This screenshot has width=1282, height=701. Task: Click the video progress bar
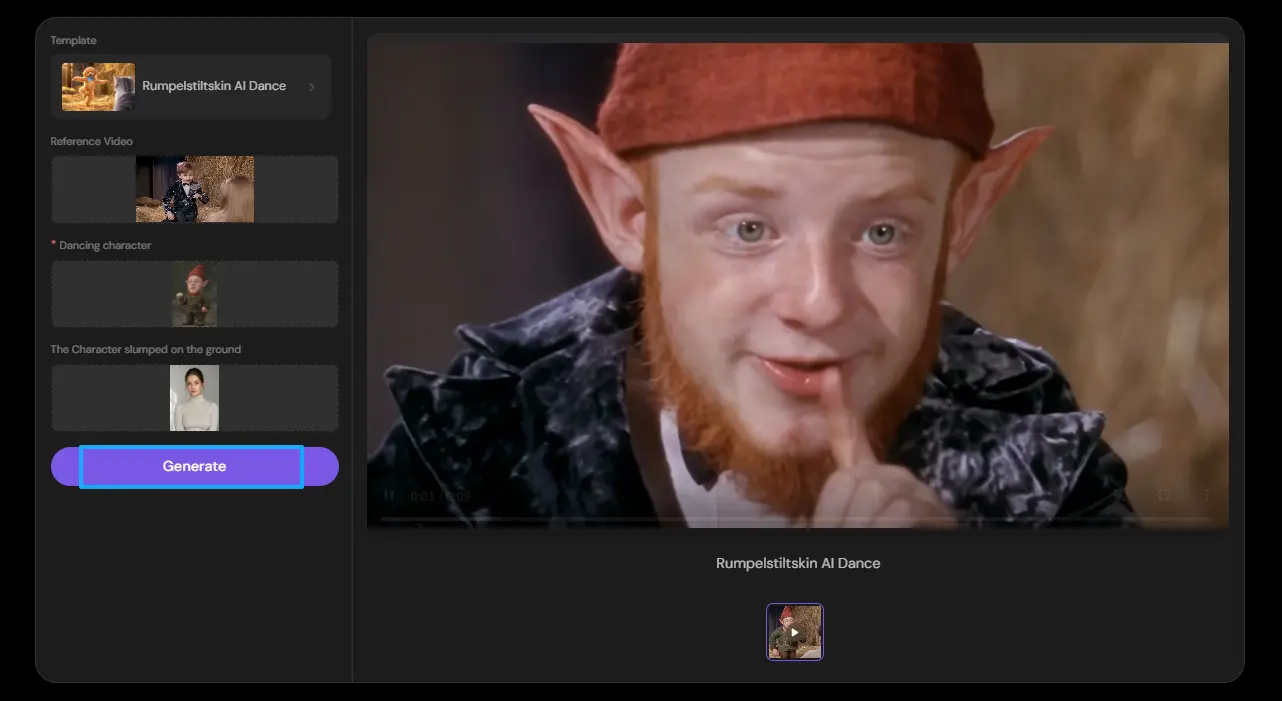pyautogui.click(x=798, y=518)
